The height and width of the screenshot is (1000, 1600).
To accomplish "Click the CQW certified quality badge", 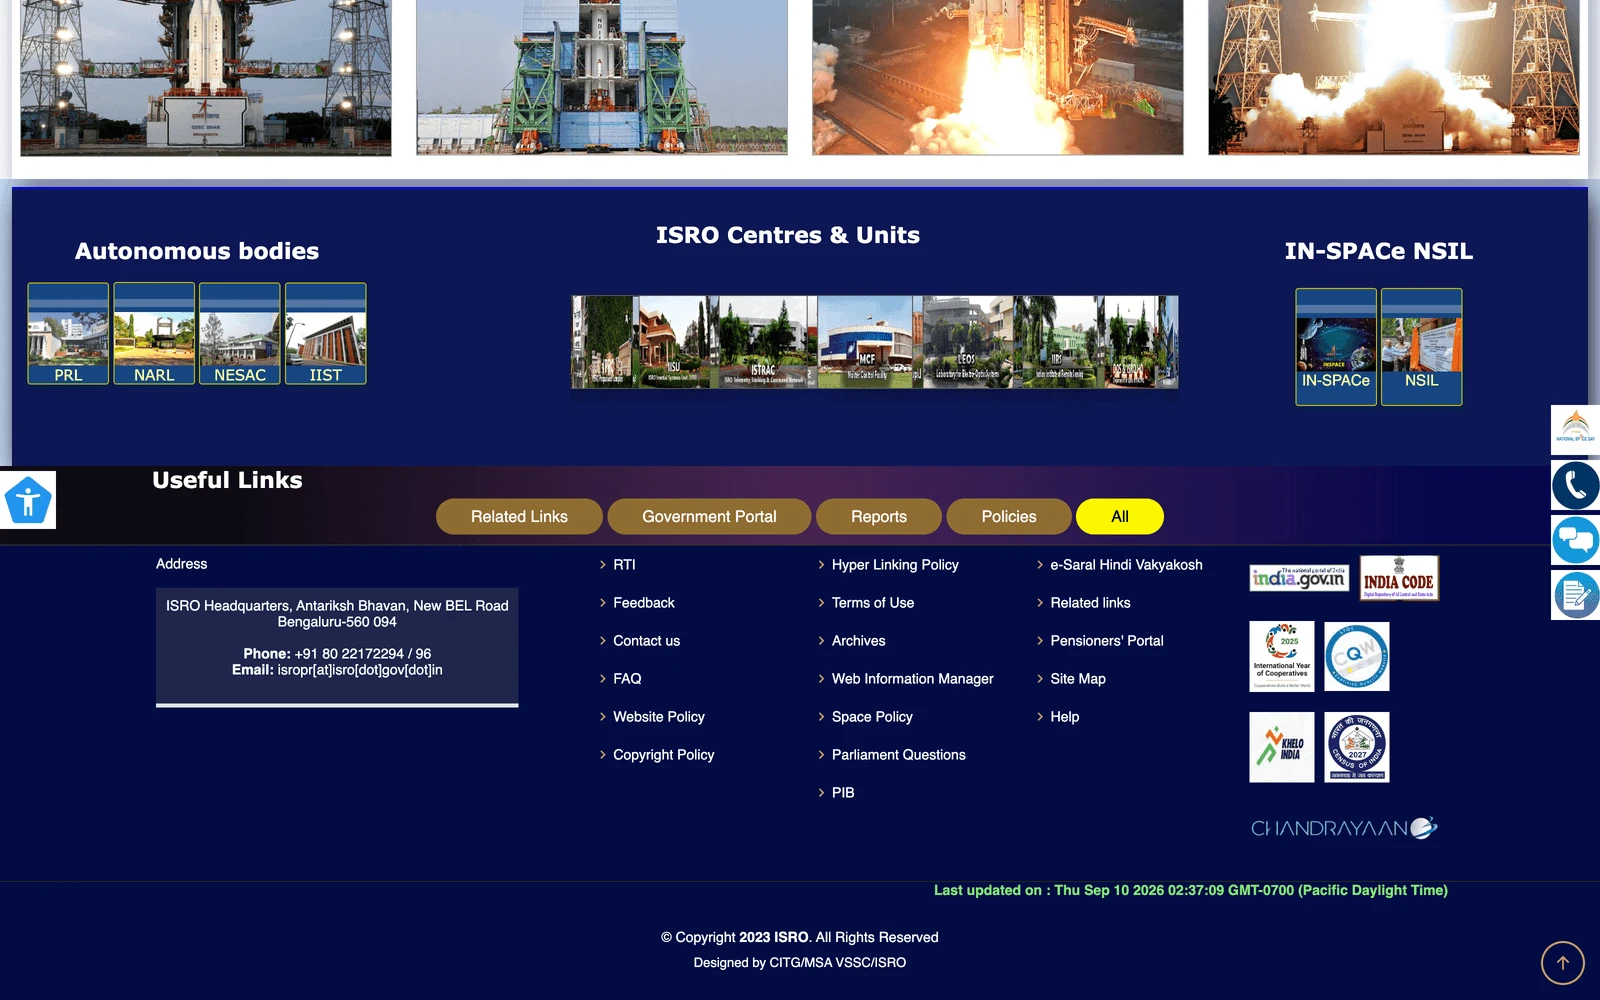I will 1357,656.
